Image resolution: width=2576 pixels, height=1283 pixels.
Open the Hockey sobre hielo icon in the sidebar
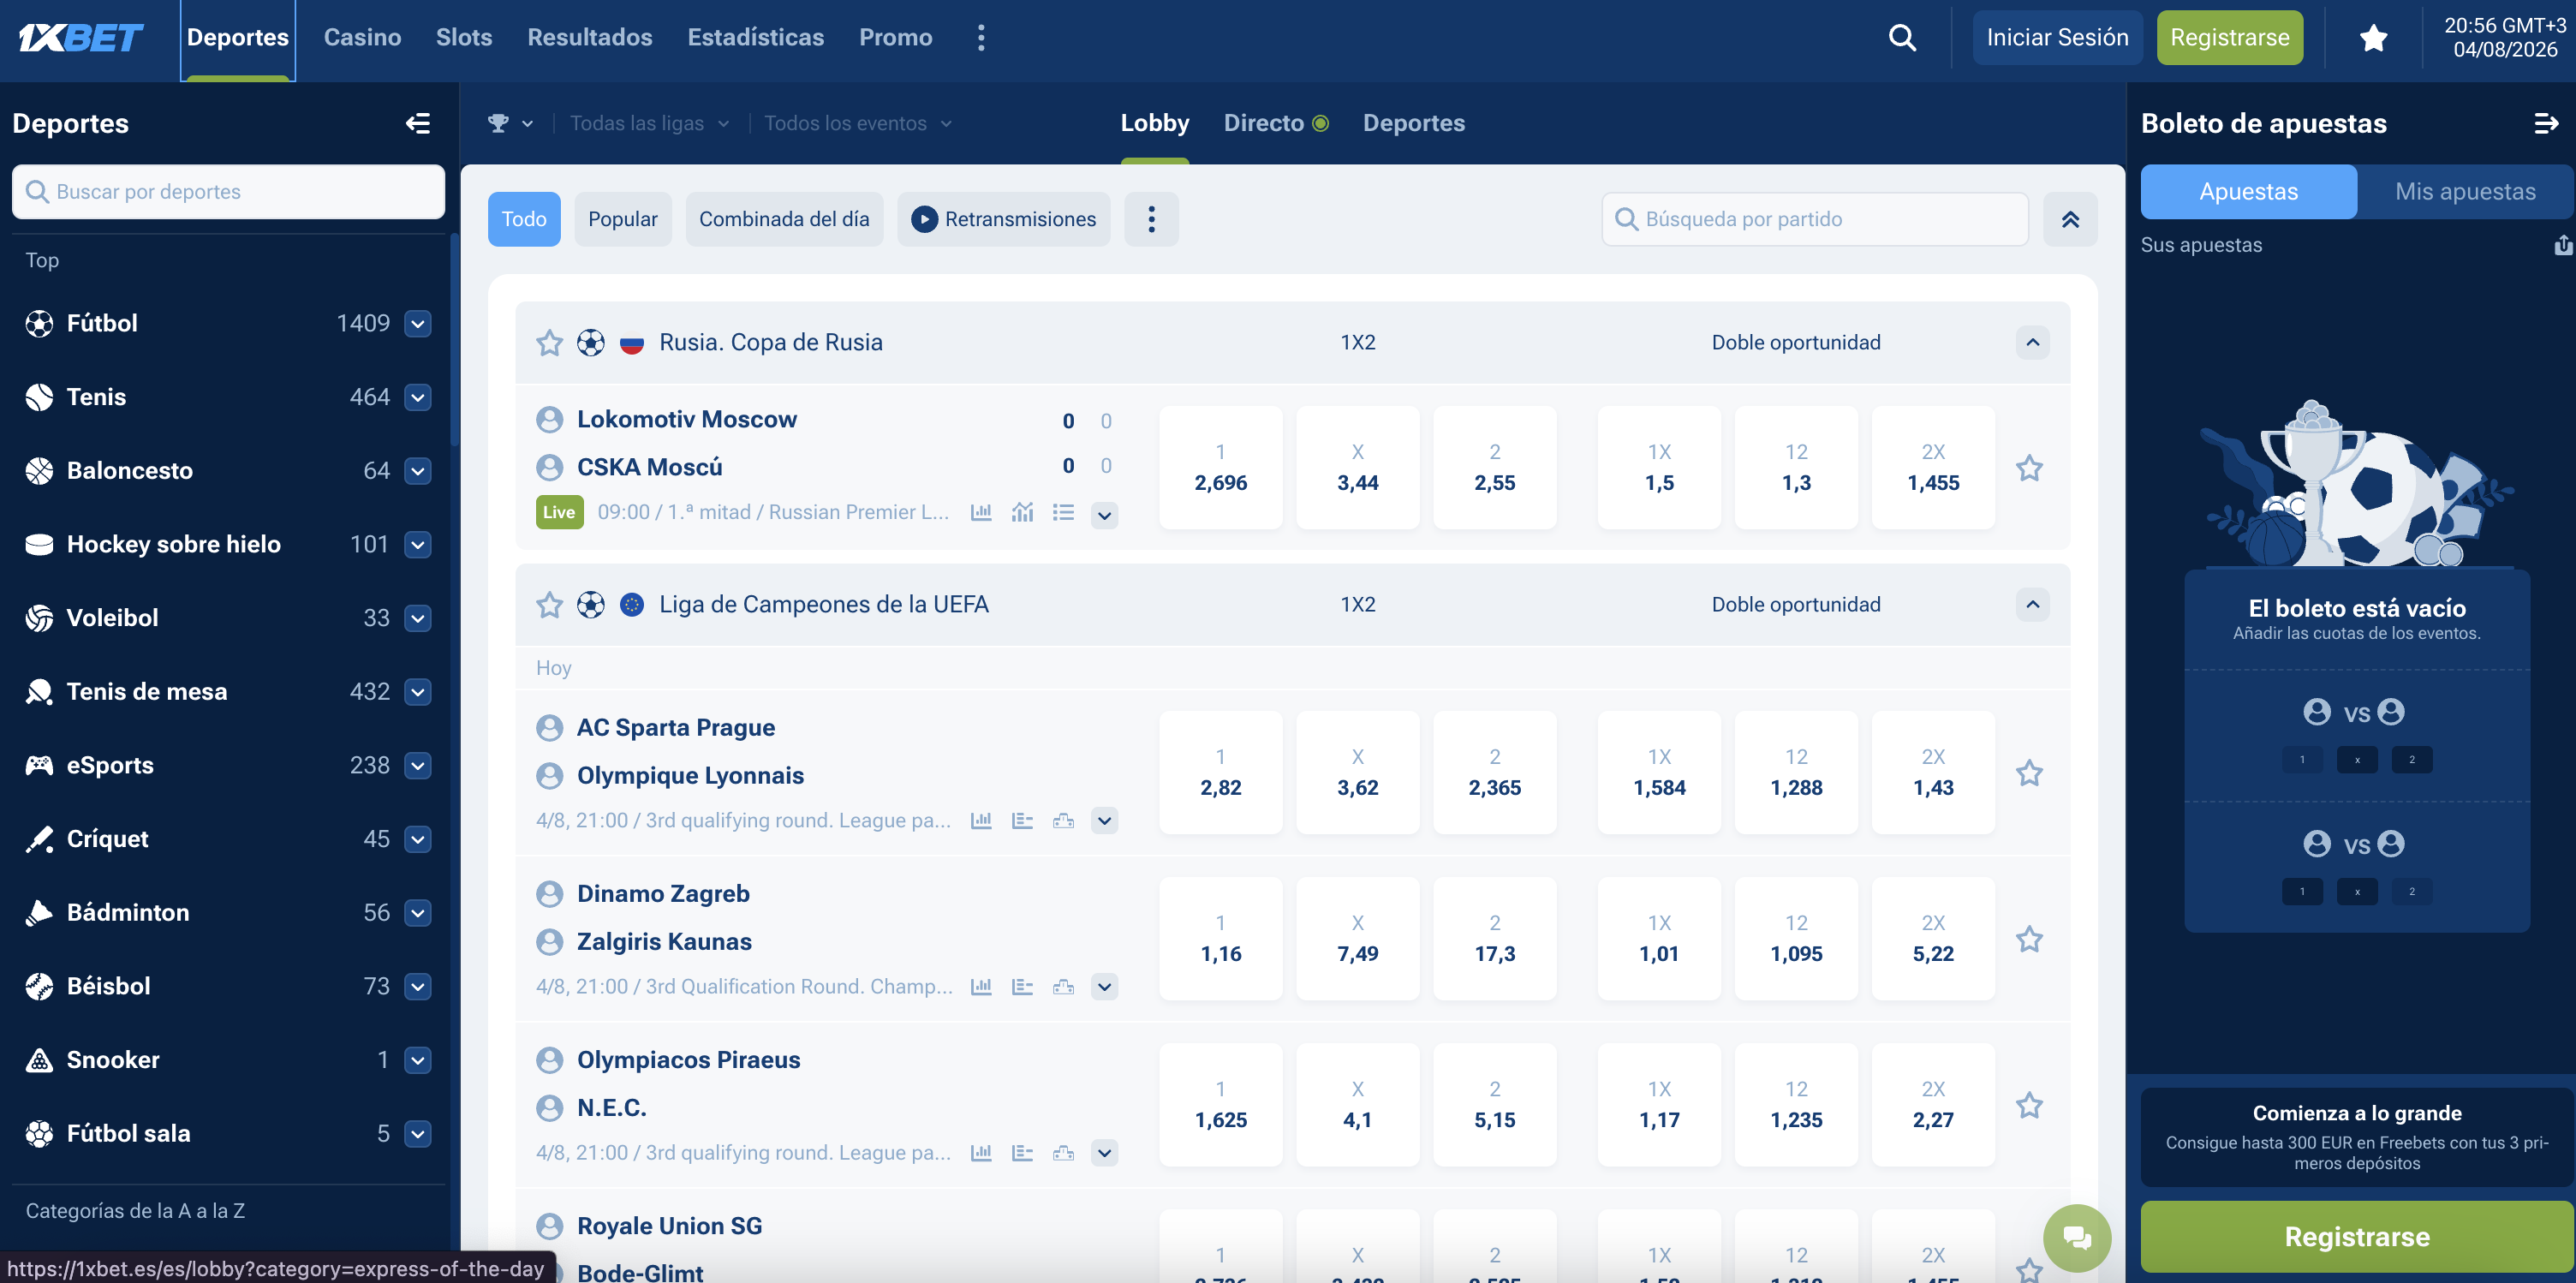tap(39, 544)
